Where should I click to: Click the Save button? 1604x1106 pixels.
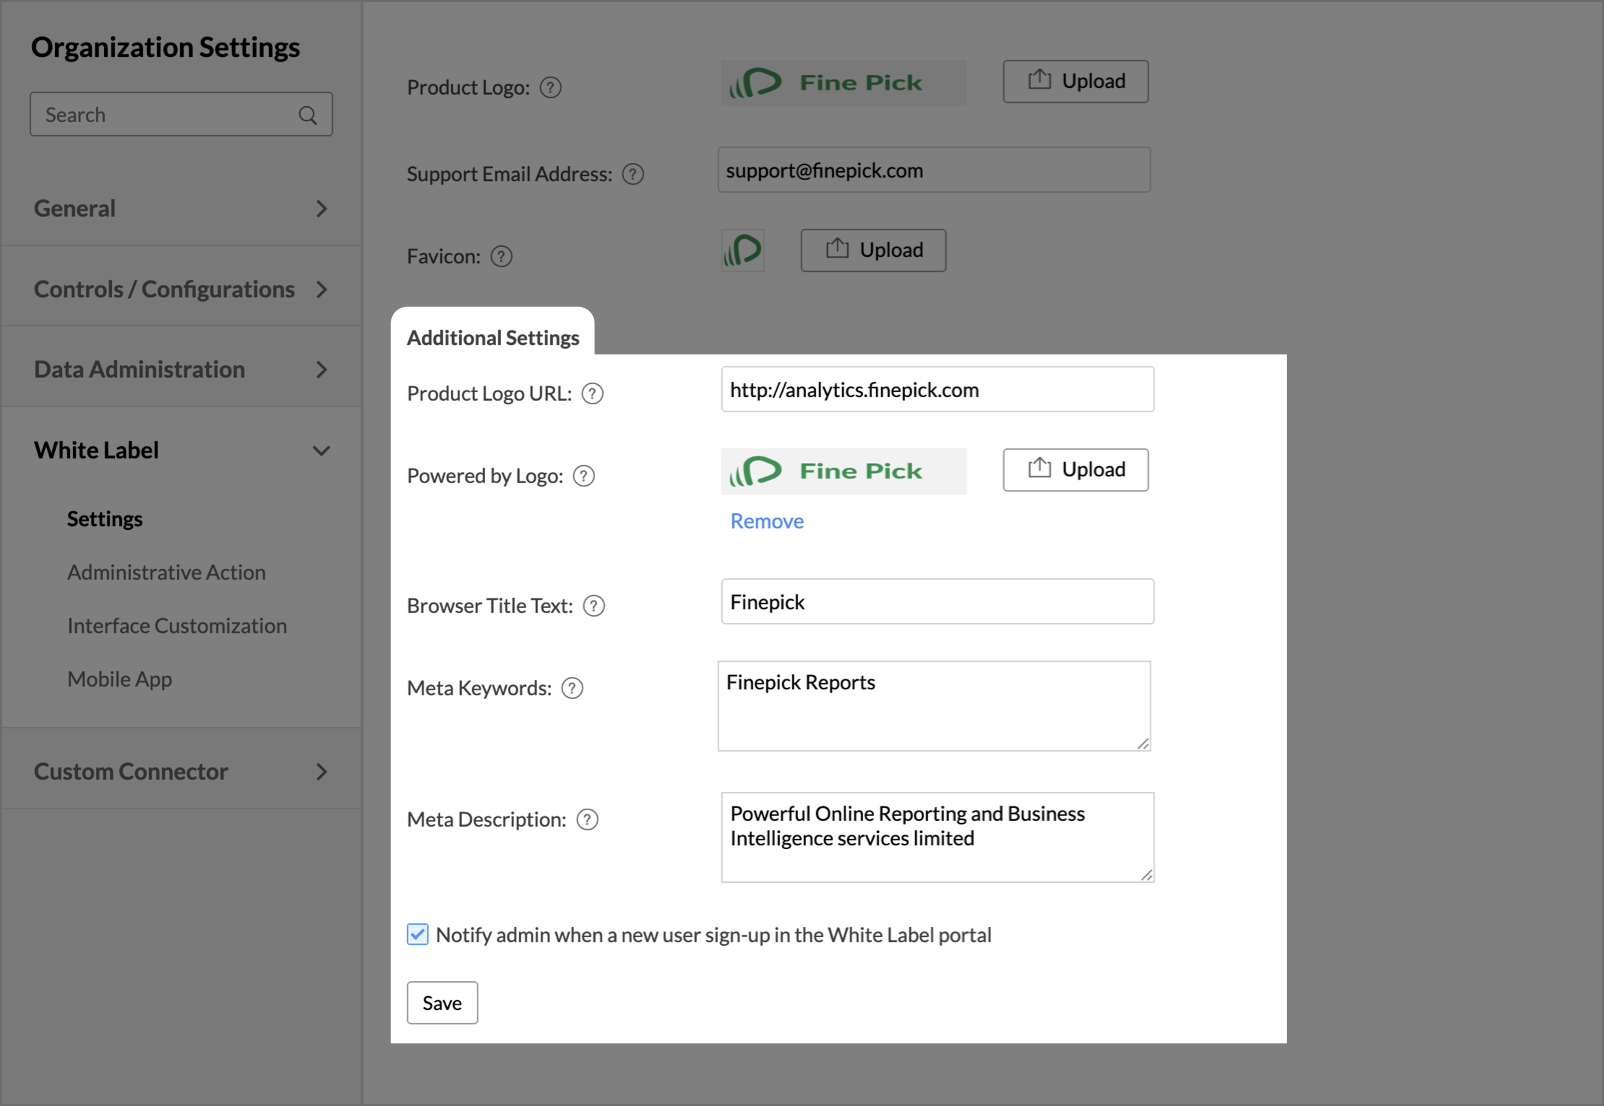click(x=442, y=1003)
